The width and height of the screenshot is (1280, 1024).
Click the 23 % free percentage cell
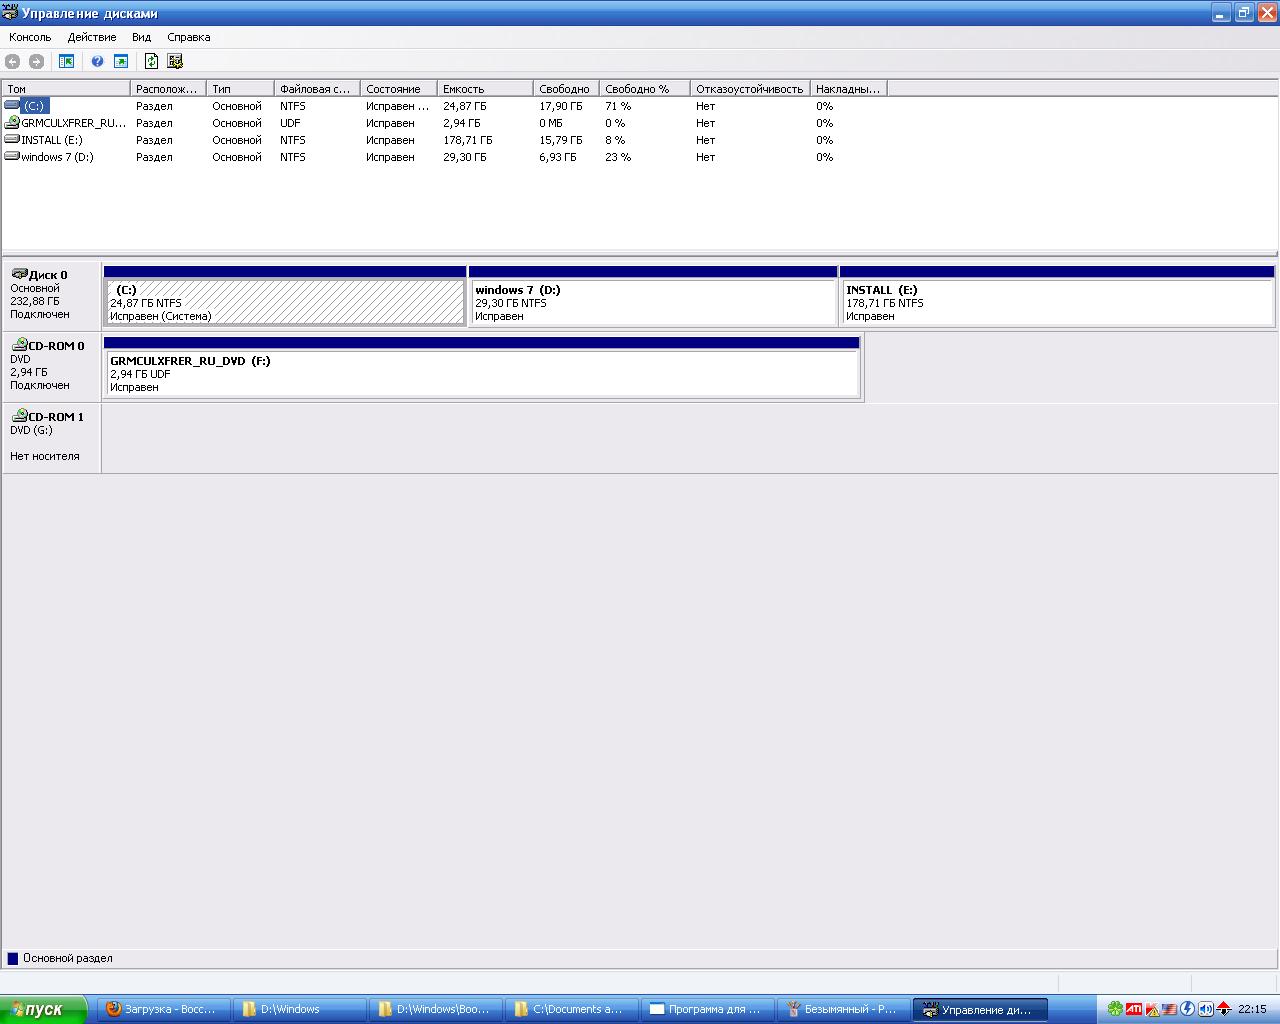click(x=618, y=157)
